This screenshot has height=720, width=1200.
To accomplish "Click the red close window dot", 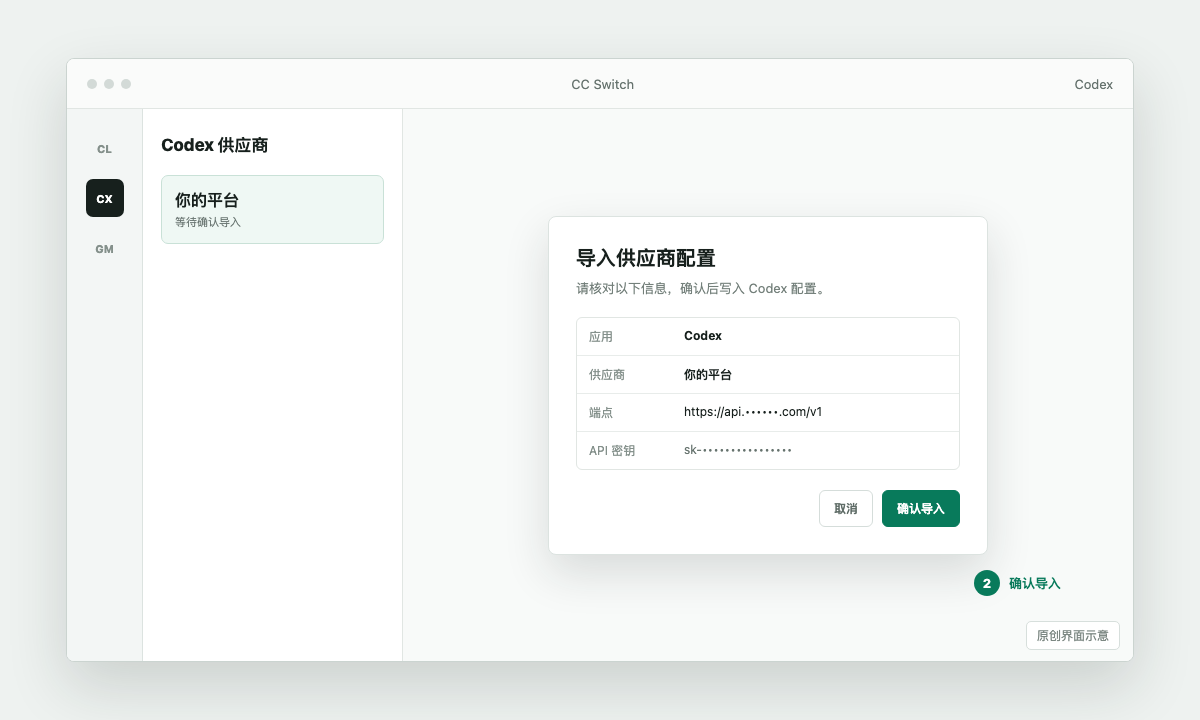I will click(x=92, y=84).
